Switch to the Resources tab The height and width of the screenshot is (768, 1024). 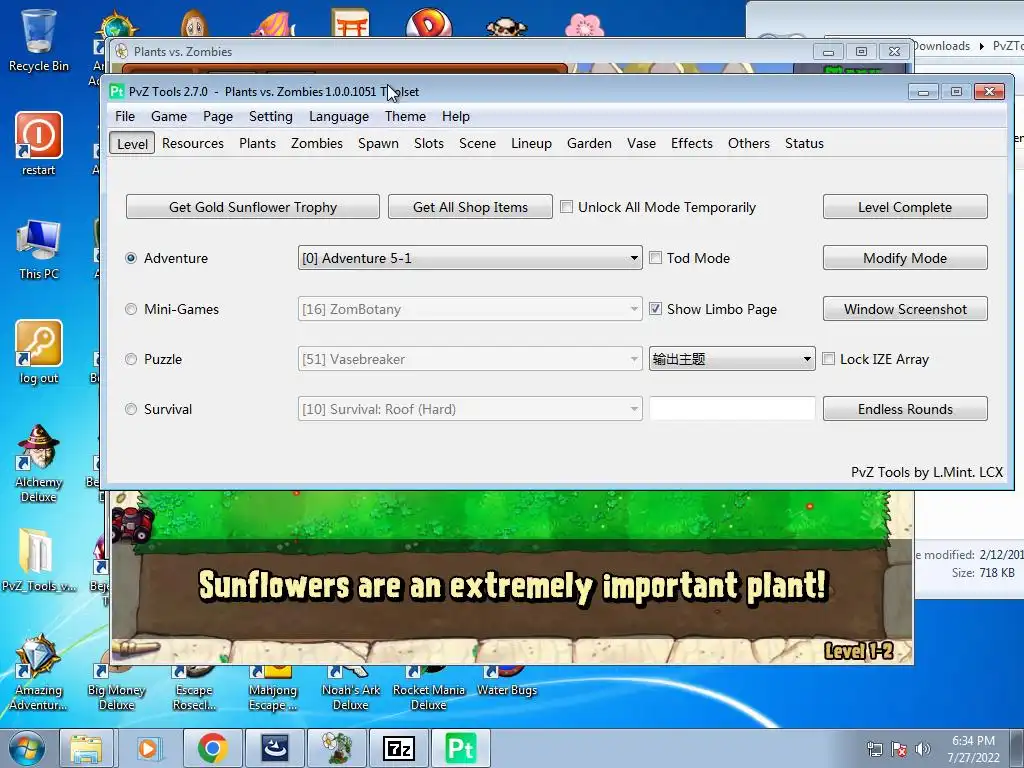[x=193, y=143]
